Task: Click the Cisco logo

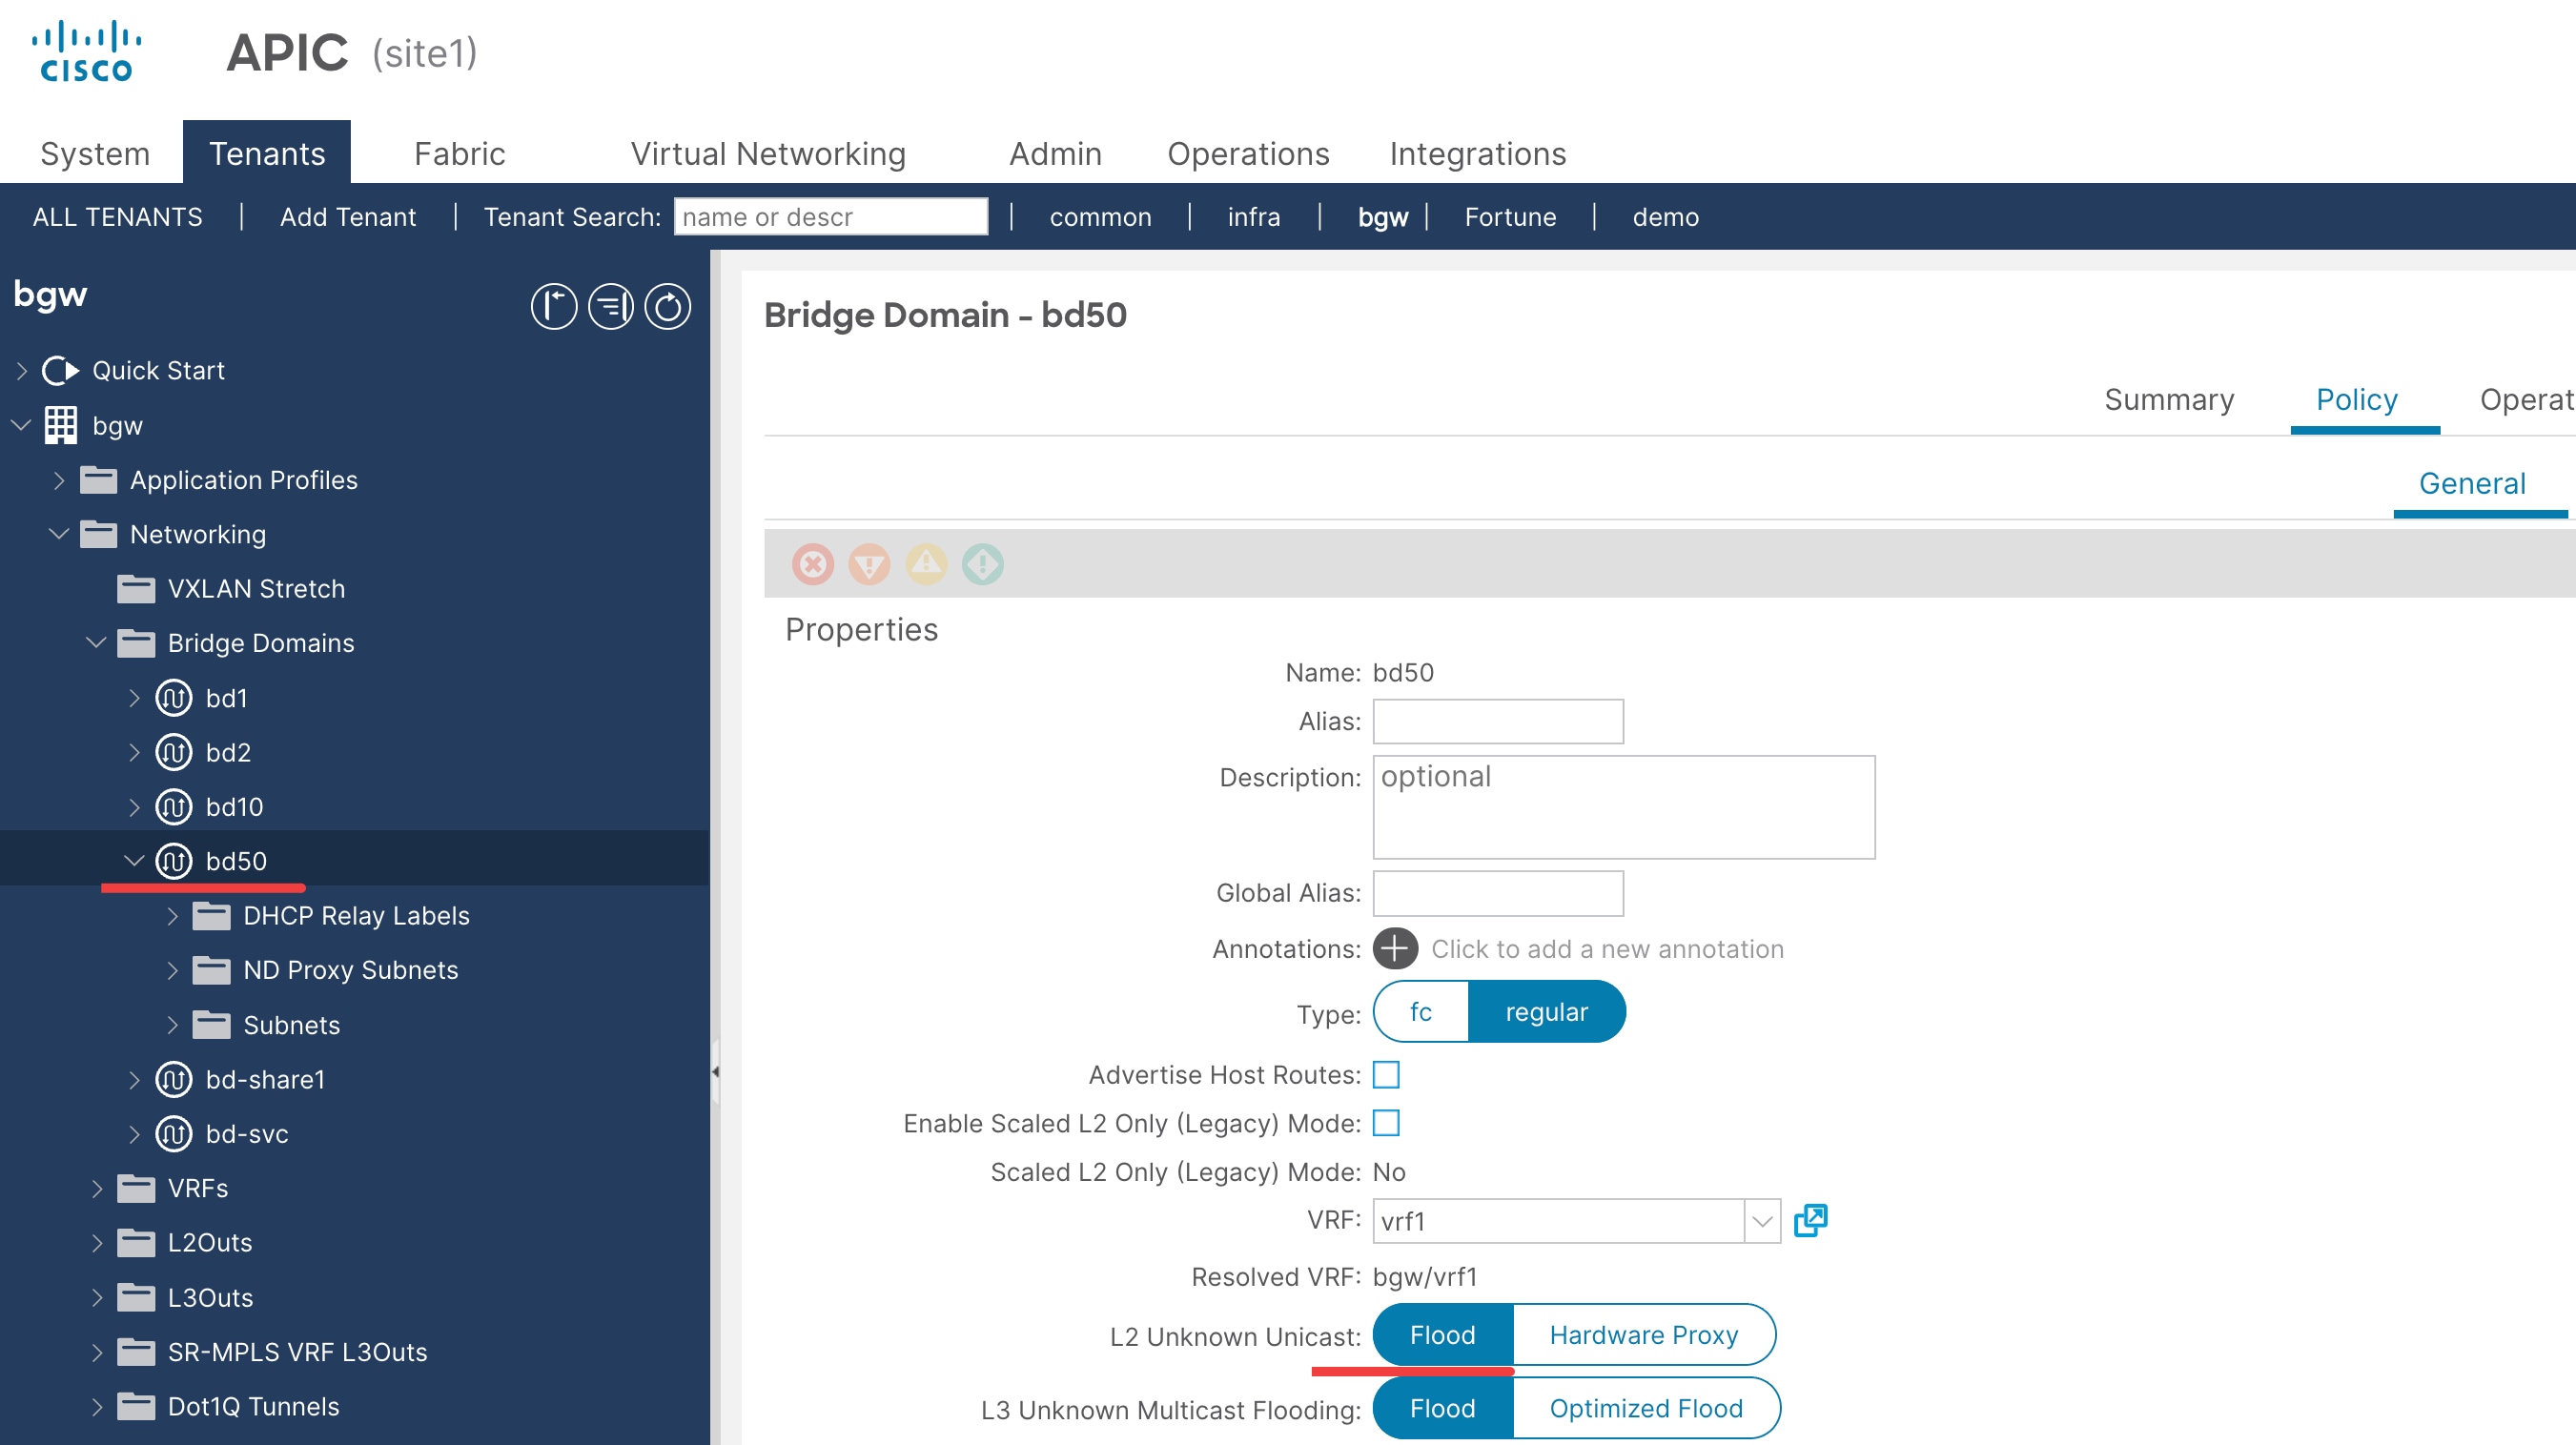Action: point(86,52)
